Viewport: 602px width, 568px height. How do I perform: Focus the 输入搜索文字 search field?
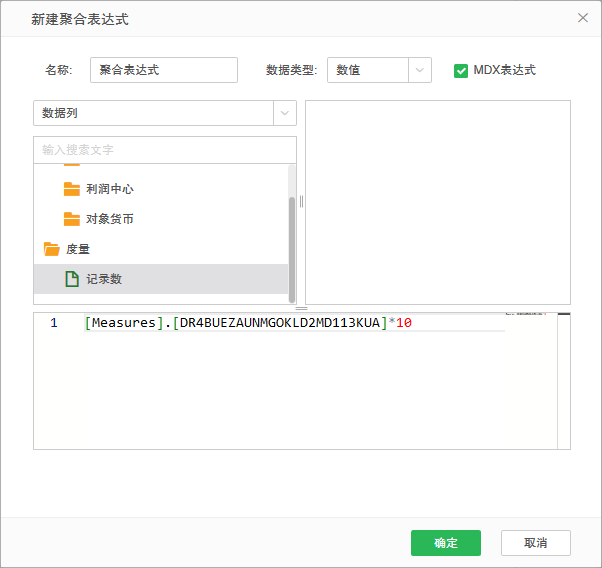165,150
